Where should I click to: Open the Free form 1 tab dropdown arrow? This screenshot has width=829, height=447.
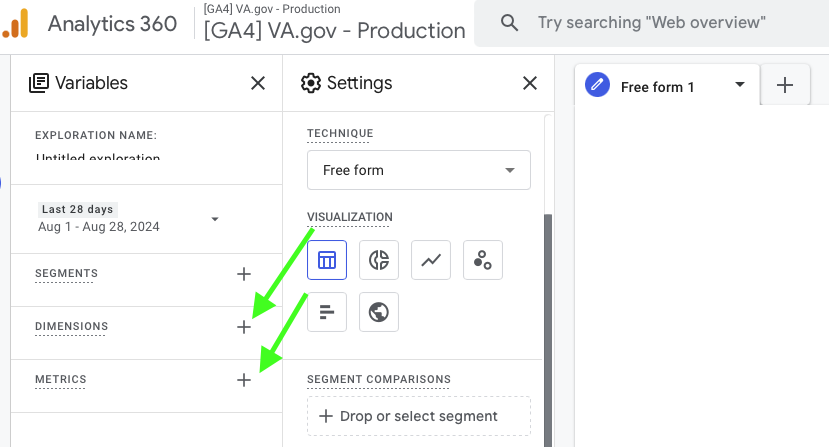click(x=740, y=85)
